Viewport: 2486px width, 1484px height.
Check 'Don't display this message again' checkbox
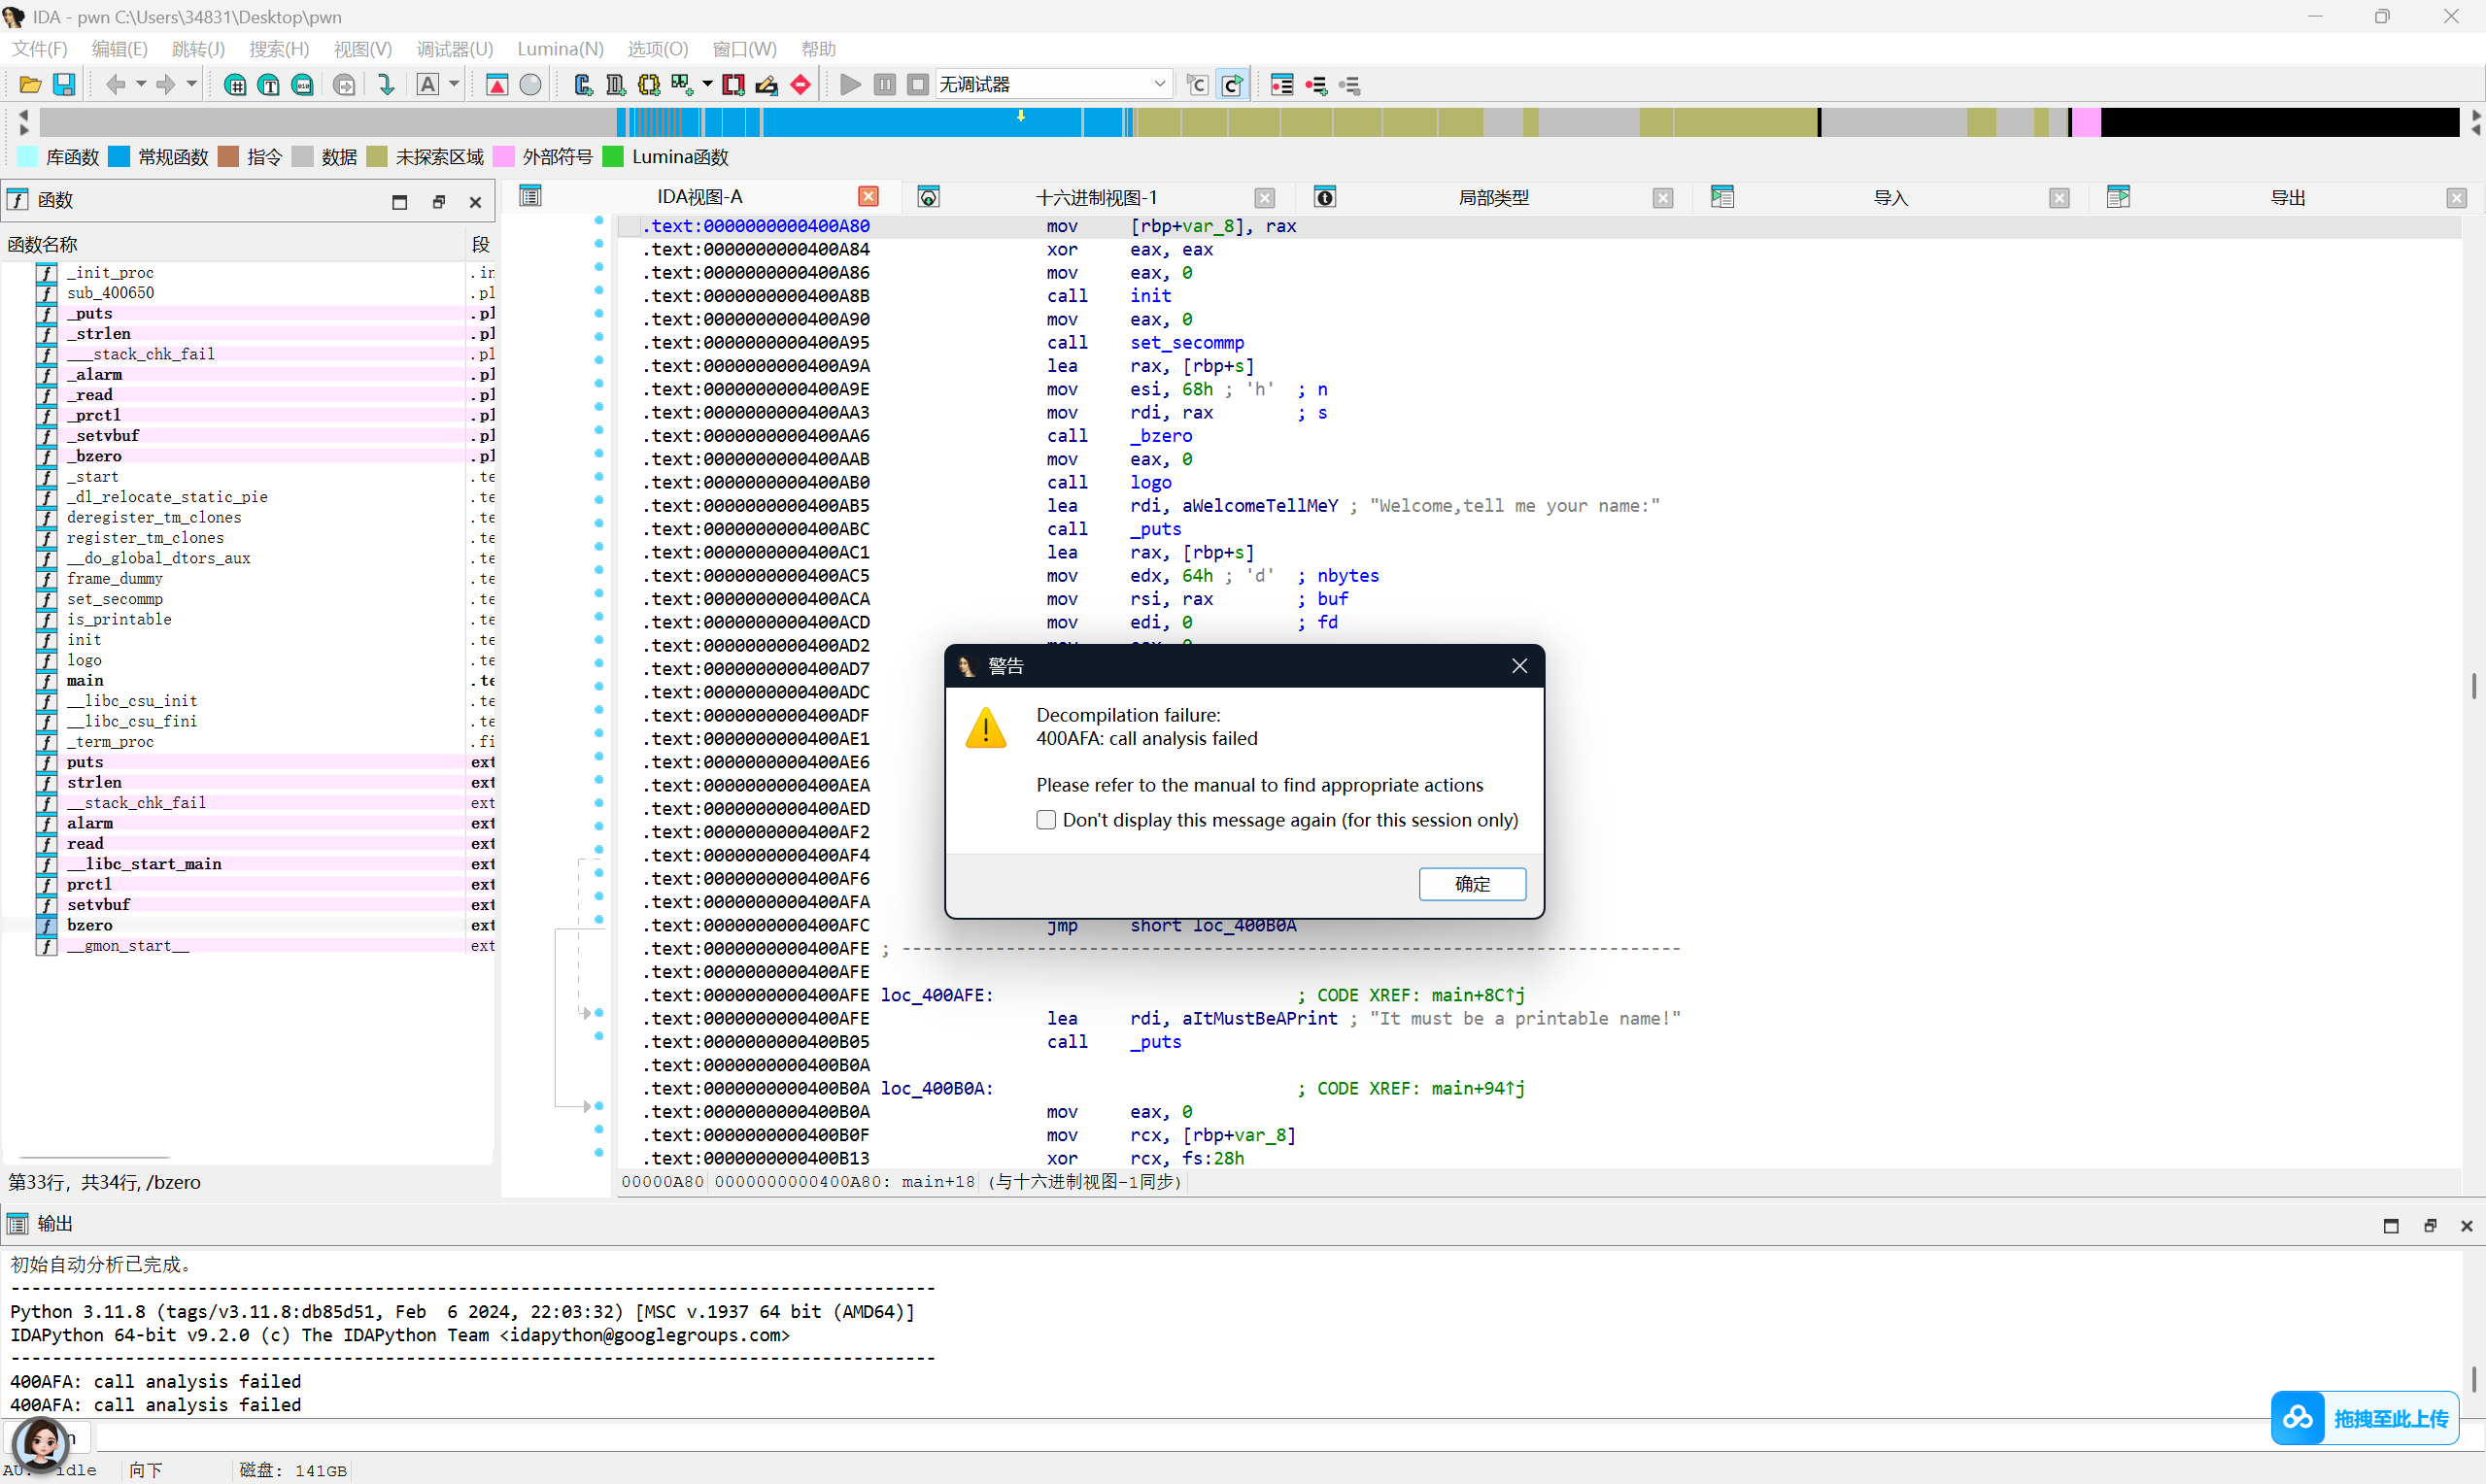[1046, 820]
